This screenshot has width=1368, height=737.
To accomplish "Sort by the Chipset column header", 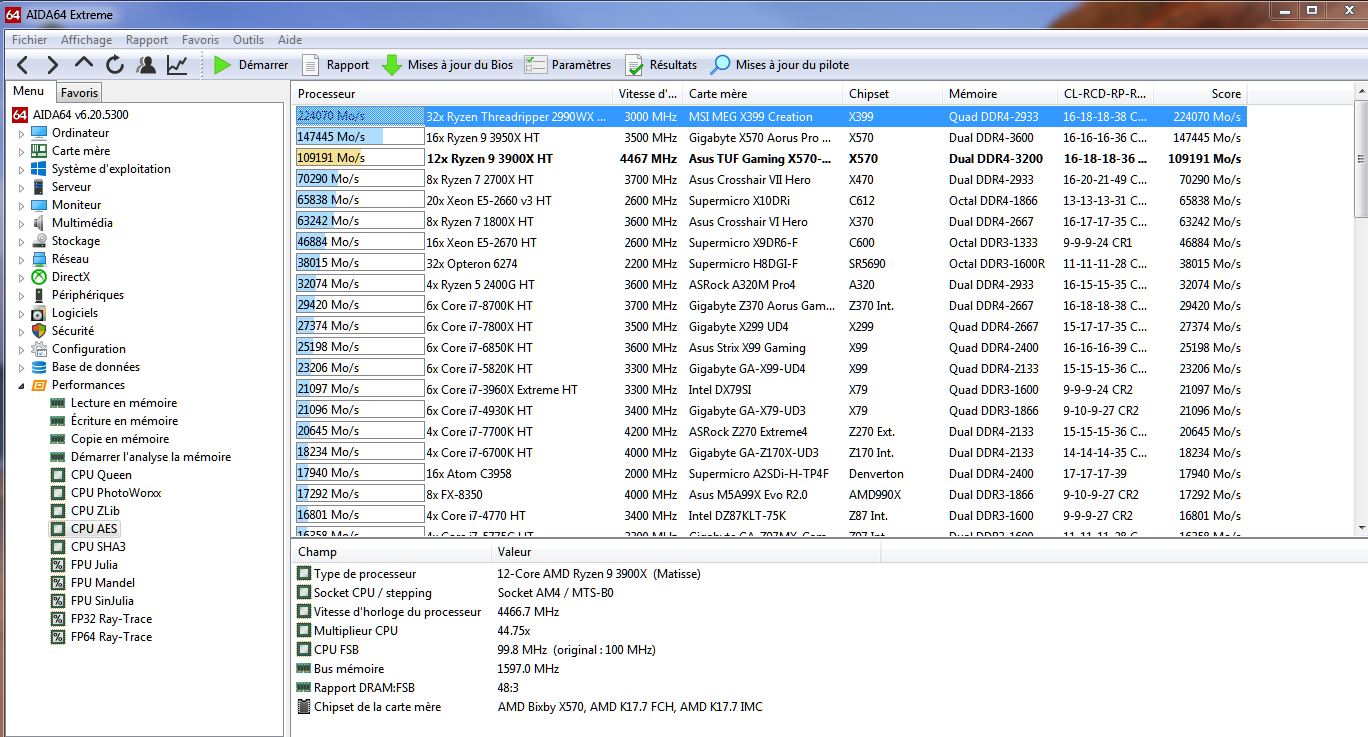I will [893, 94].
